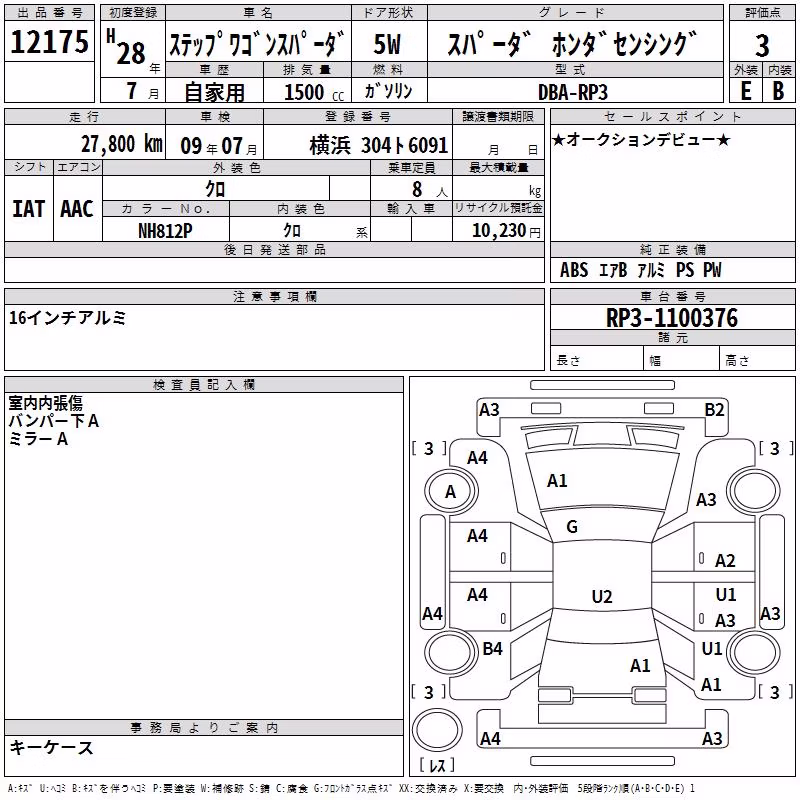Click the 幅 dimension field

click(682, 358)
